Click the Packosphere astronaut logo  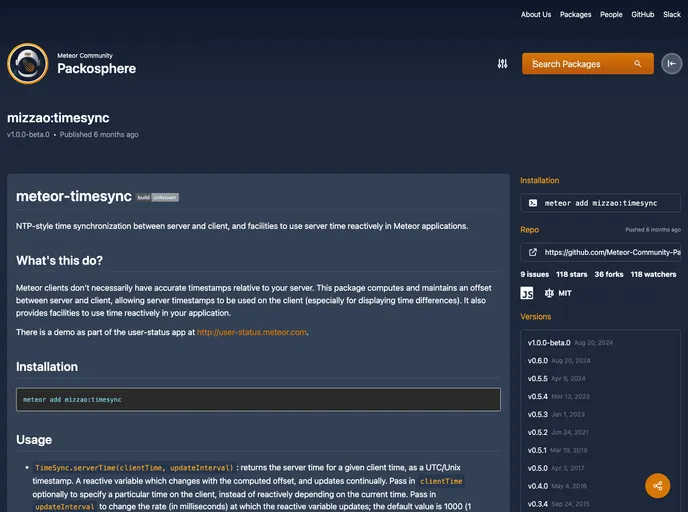(28, 64)
